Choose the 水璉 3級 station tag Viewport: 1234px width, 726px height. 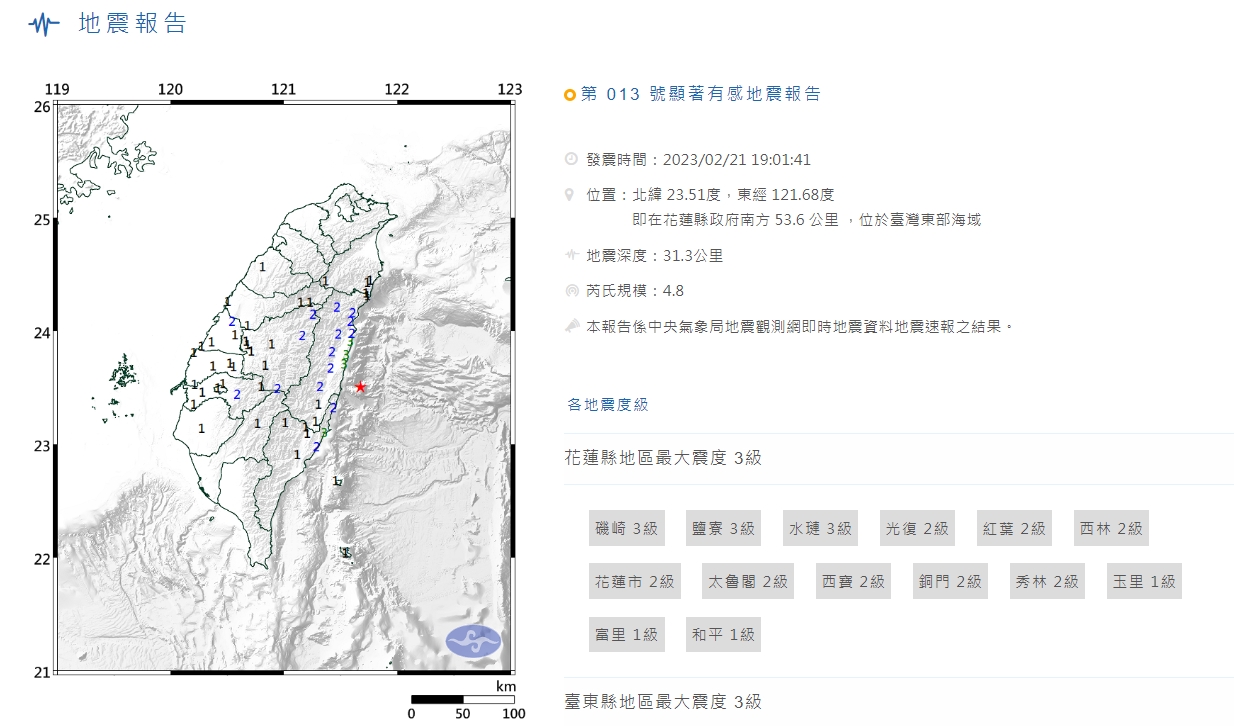819,528
